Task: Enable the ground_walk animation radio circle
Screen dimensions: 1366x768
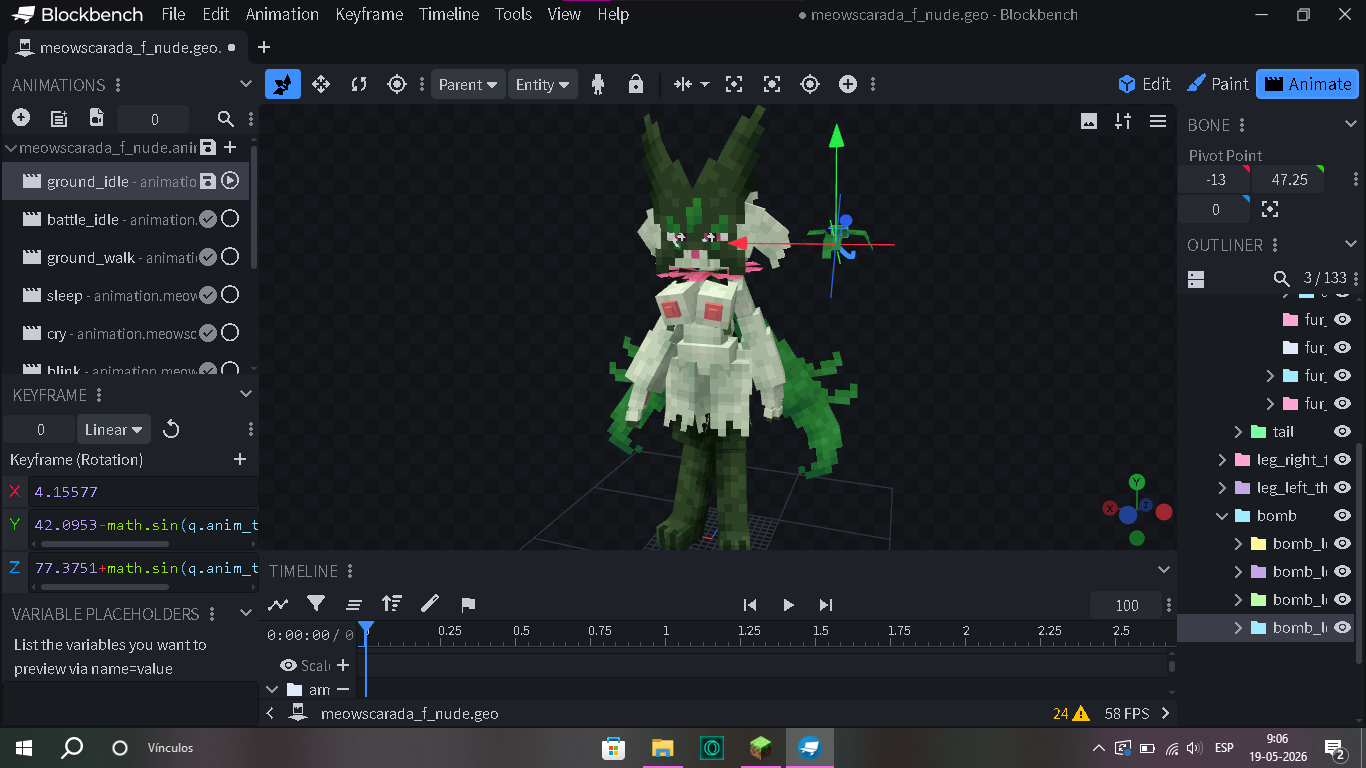Action: click(230, 257)
